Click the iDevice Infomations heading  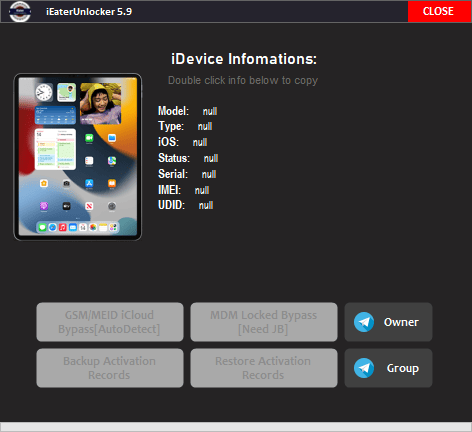tap(244, 59)
